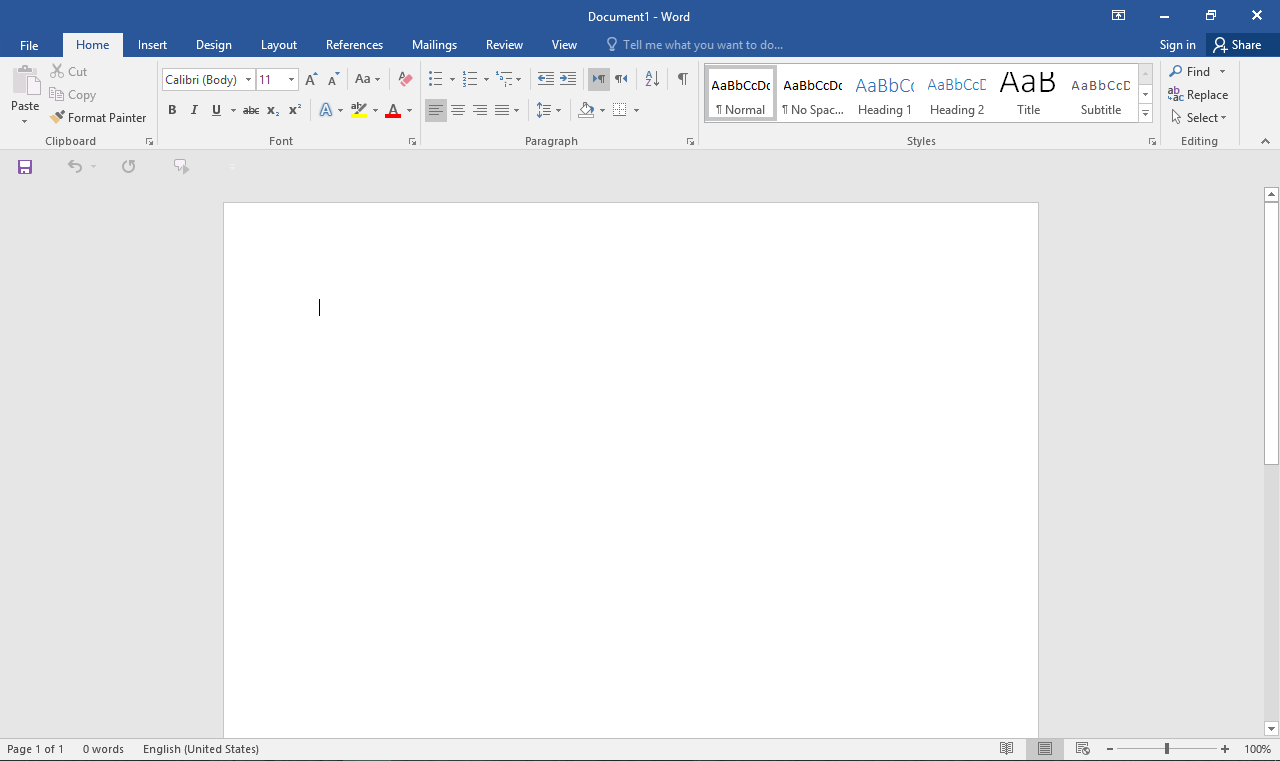
Task: Save document from Quick Access Toolbar
Action: [25, 167]
